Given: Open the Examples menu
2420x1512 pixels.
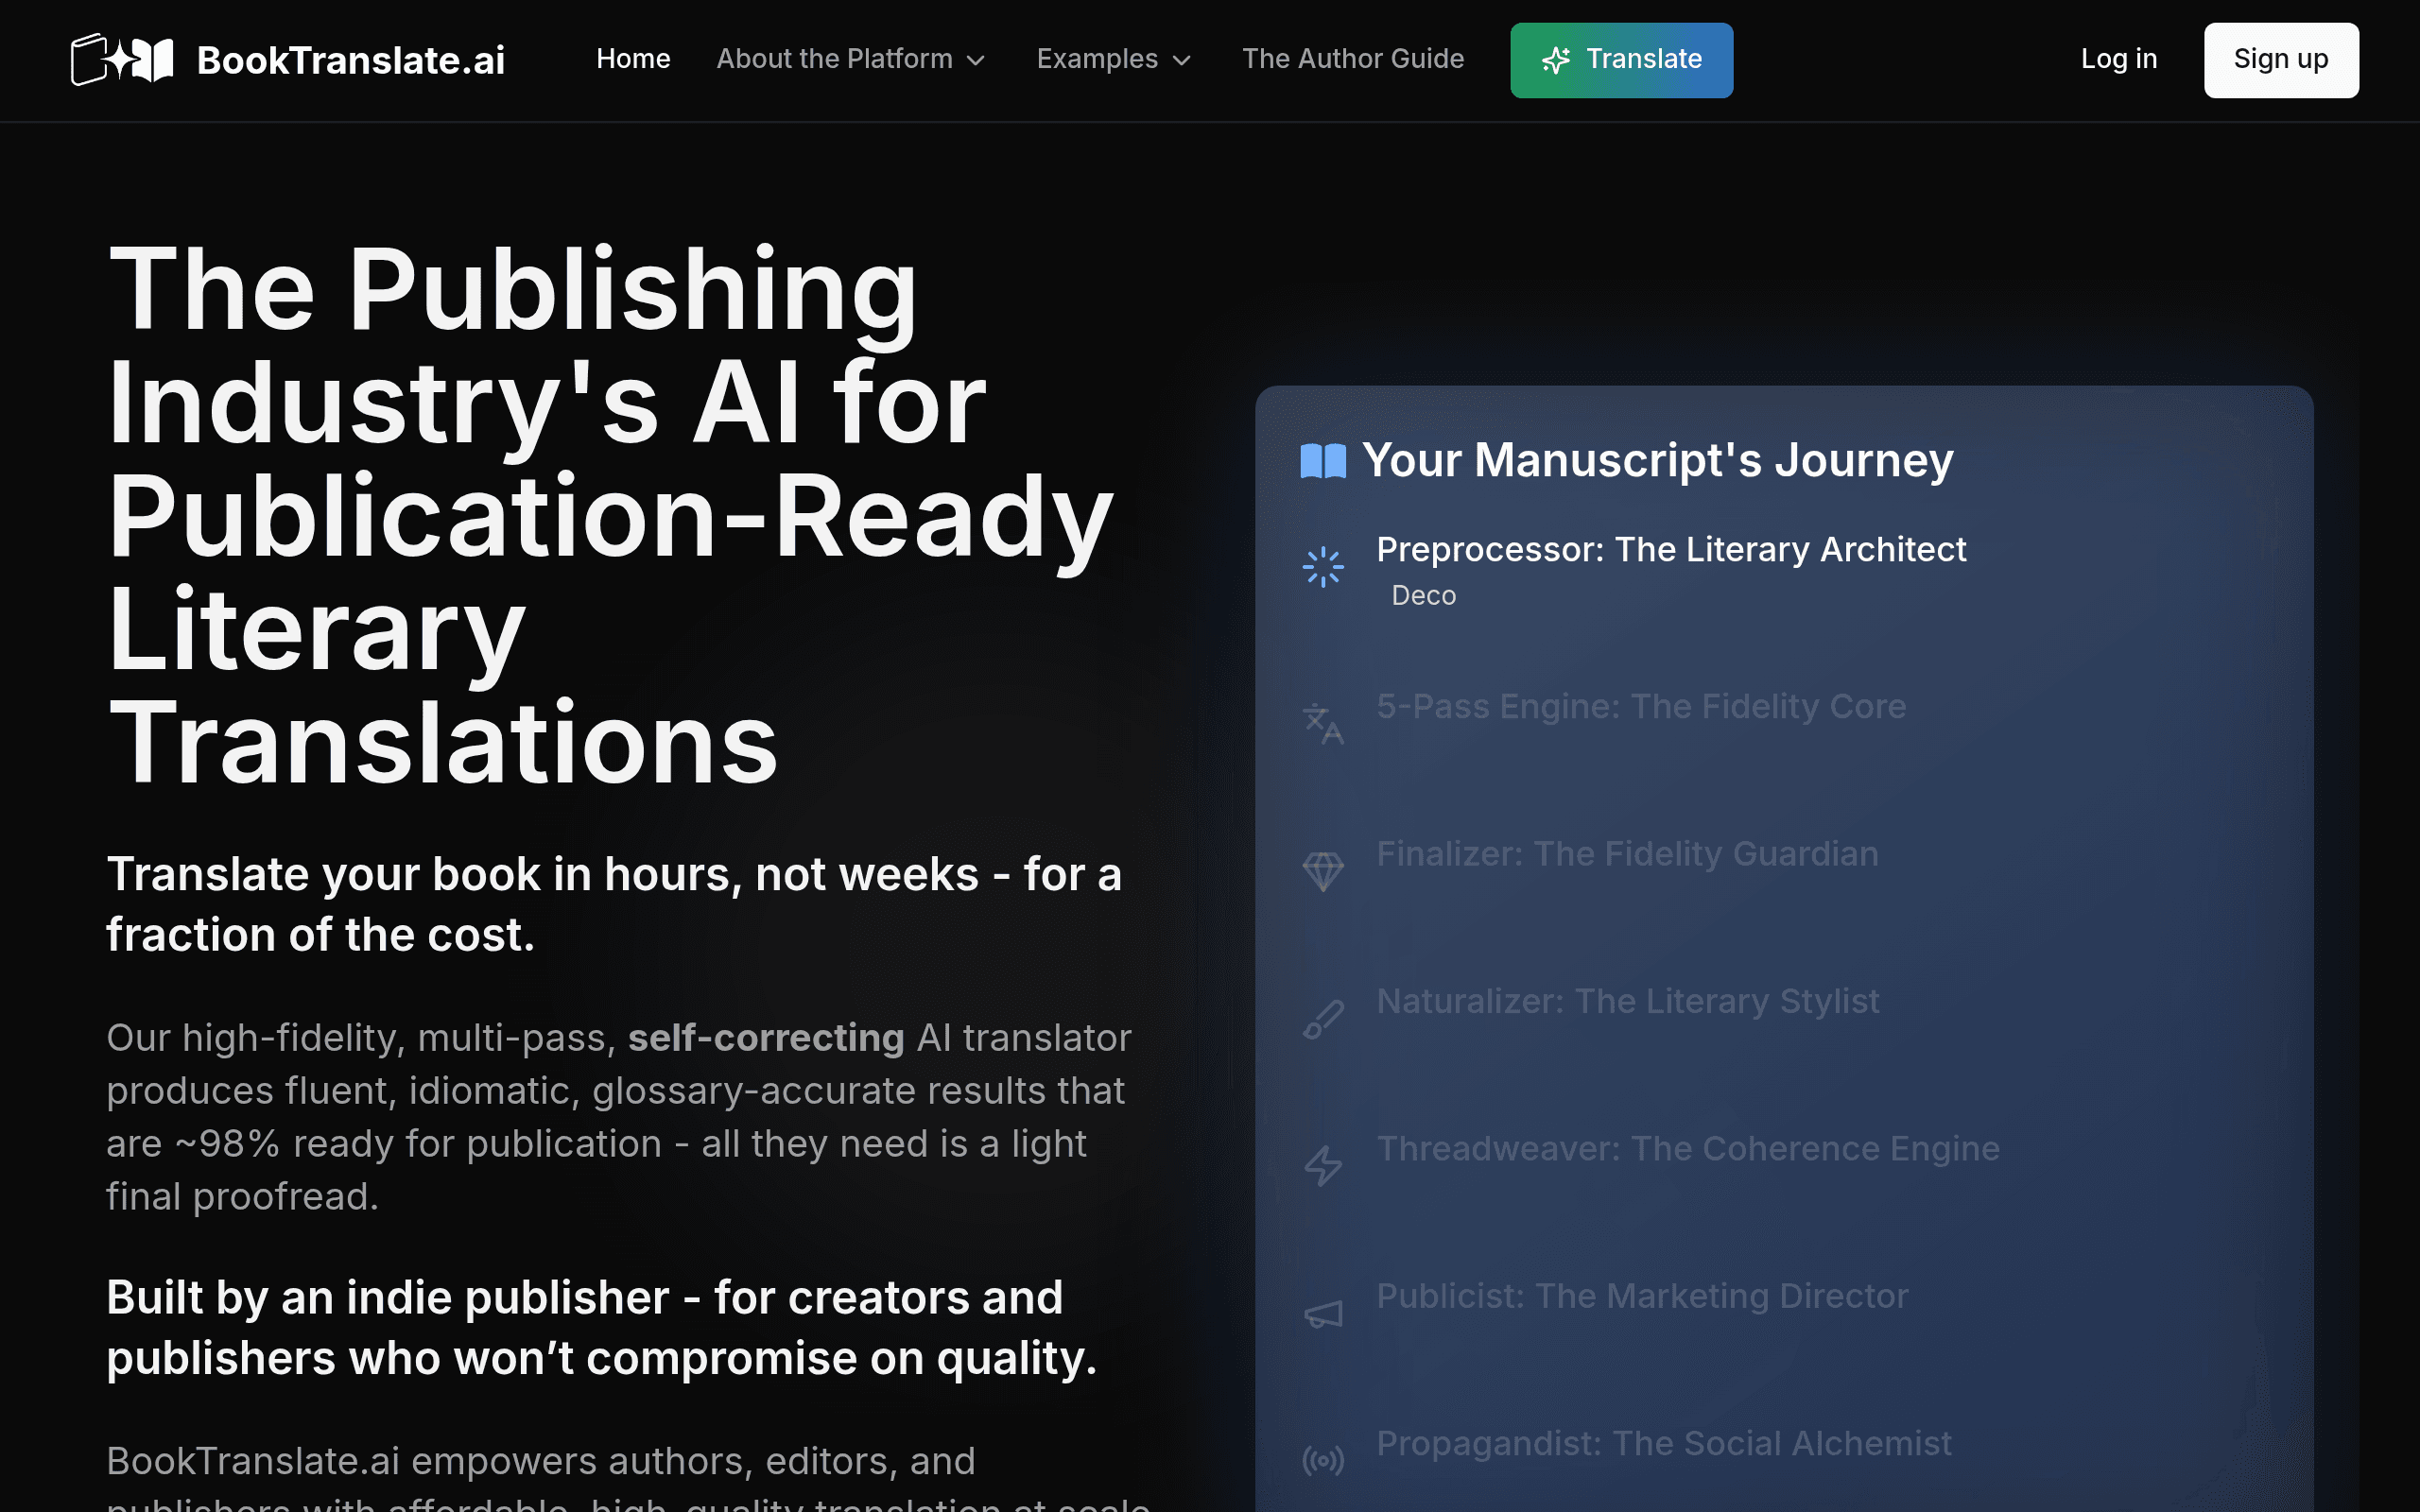Looking at the screenshot, I should (x=1114, y=59).
